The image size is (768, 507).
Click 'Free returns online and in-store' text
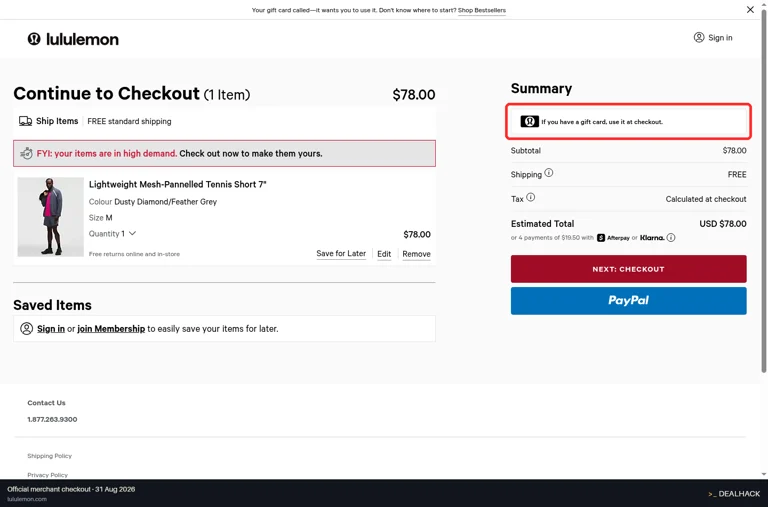(x=134, y=254)
